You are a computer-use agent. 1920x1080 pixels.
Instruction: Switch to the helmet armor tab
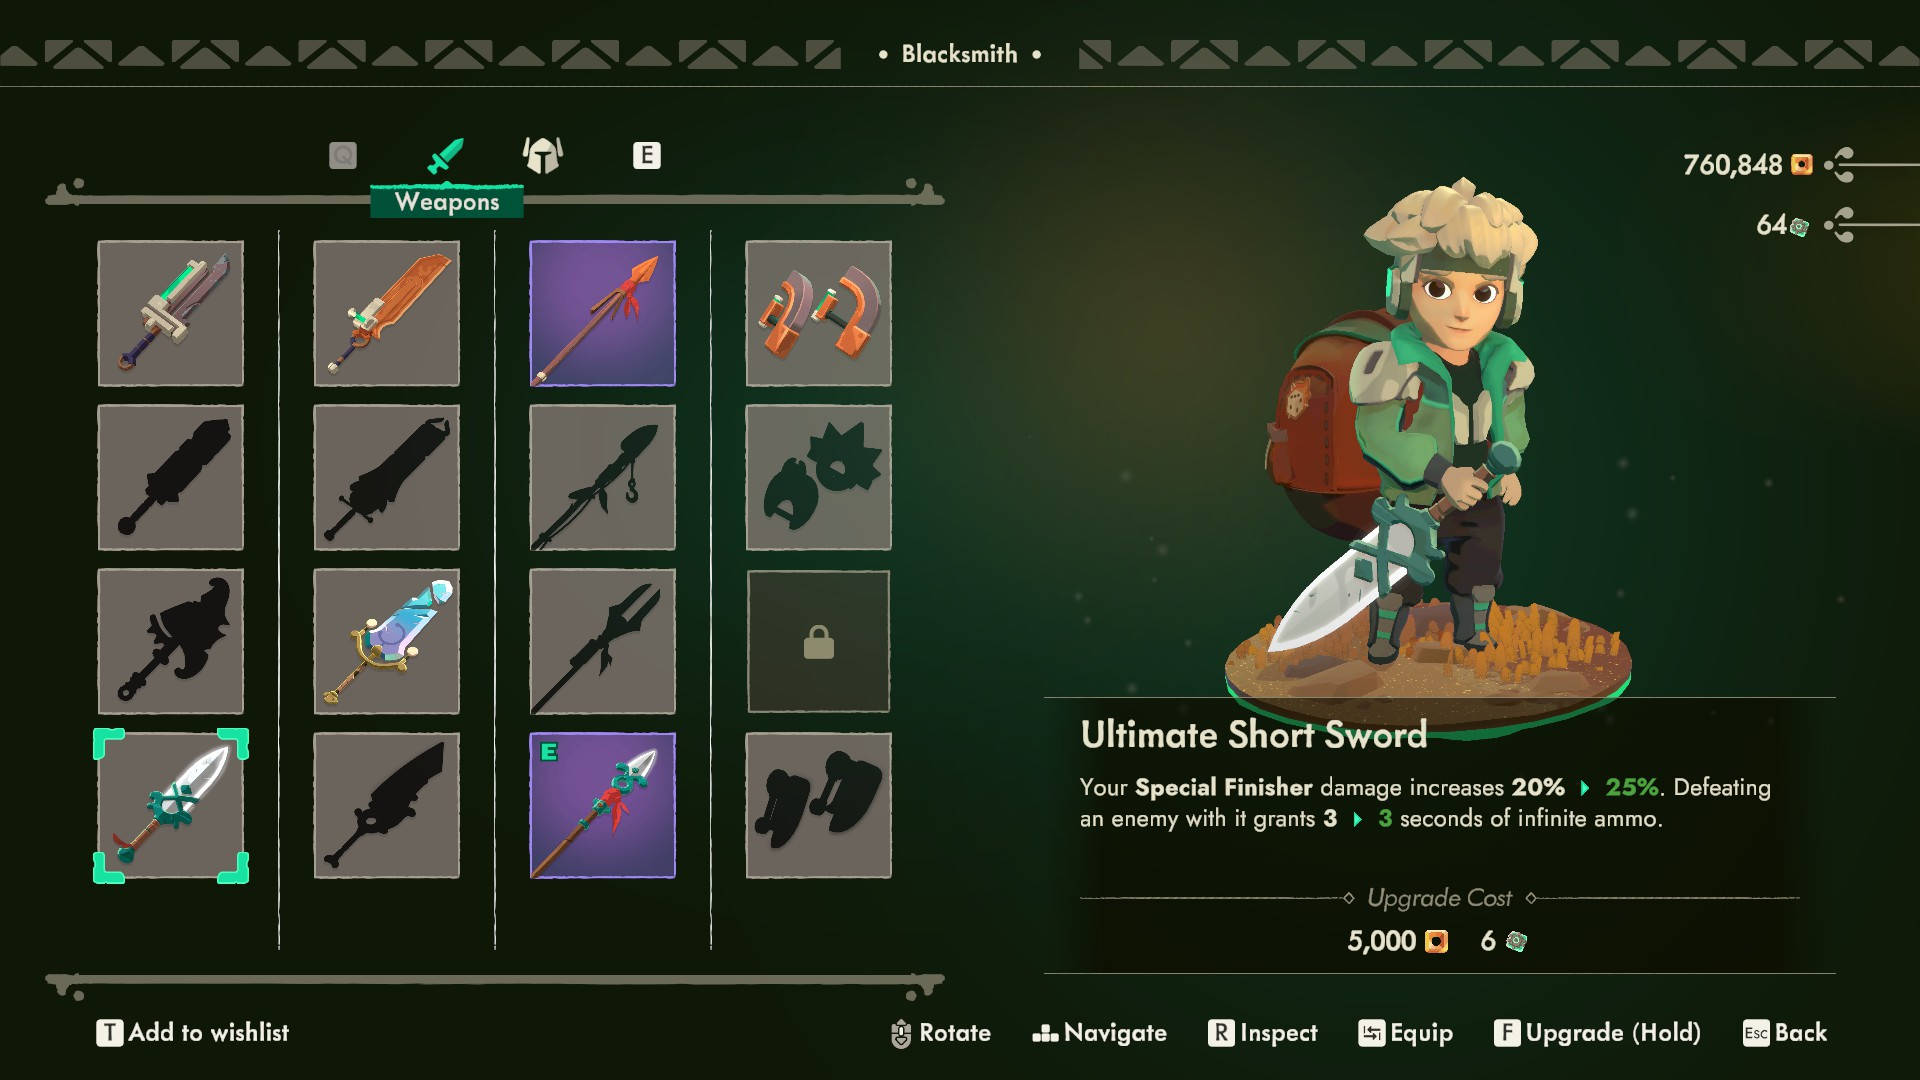click(x=543, y=155)
